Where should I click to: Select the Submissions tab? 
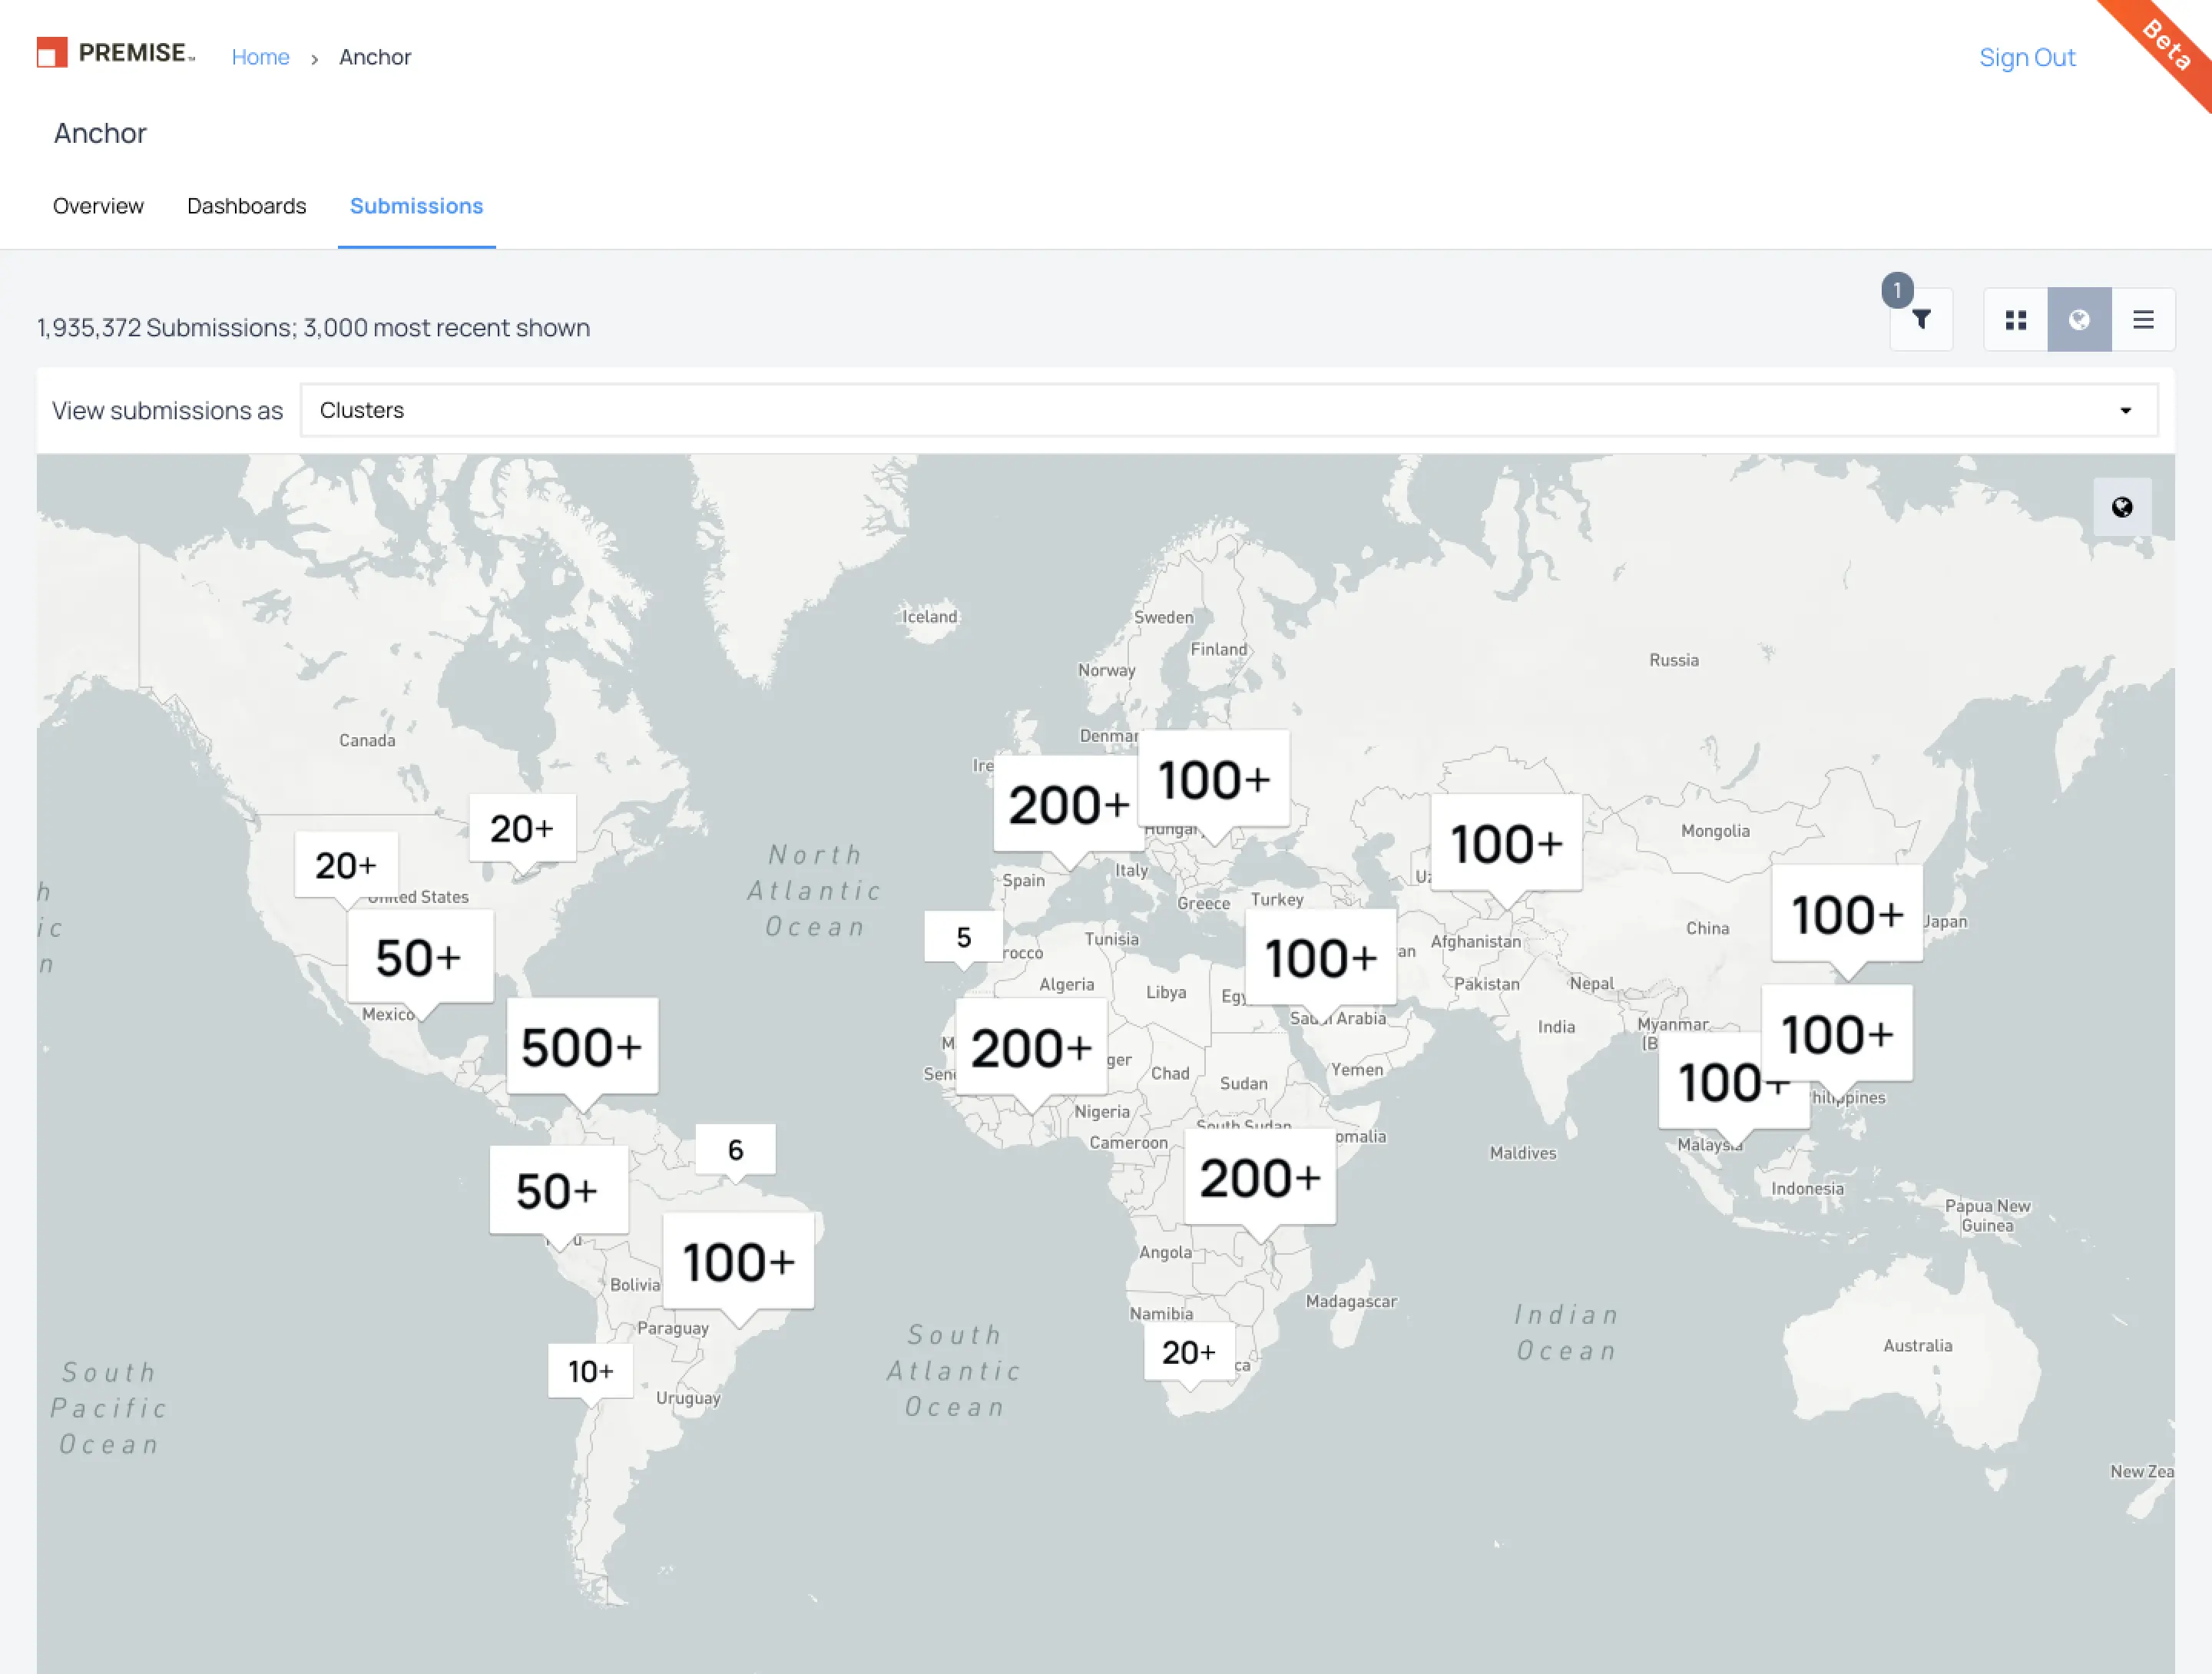point(416,206)
